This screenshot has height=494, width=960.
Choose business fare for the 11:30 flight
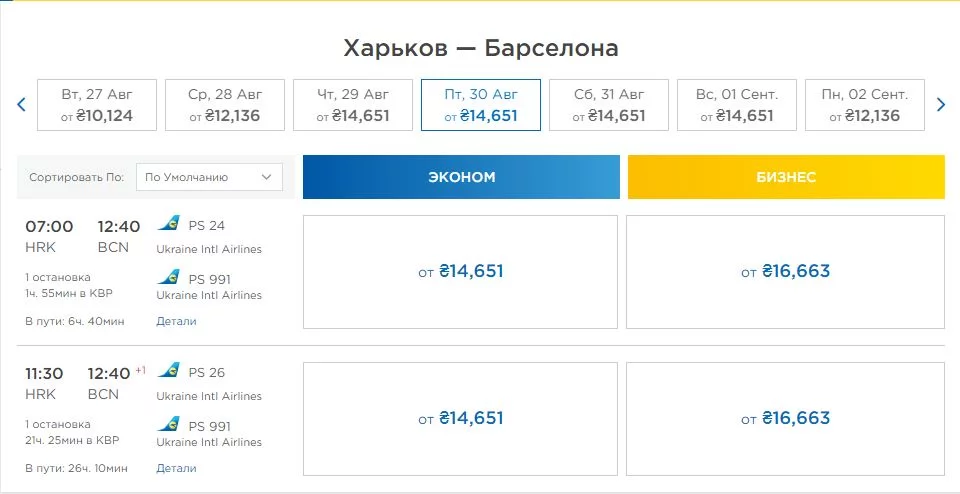point(785,418)
